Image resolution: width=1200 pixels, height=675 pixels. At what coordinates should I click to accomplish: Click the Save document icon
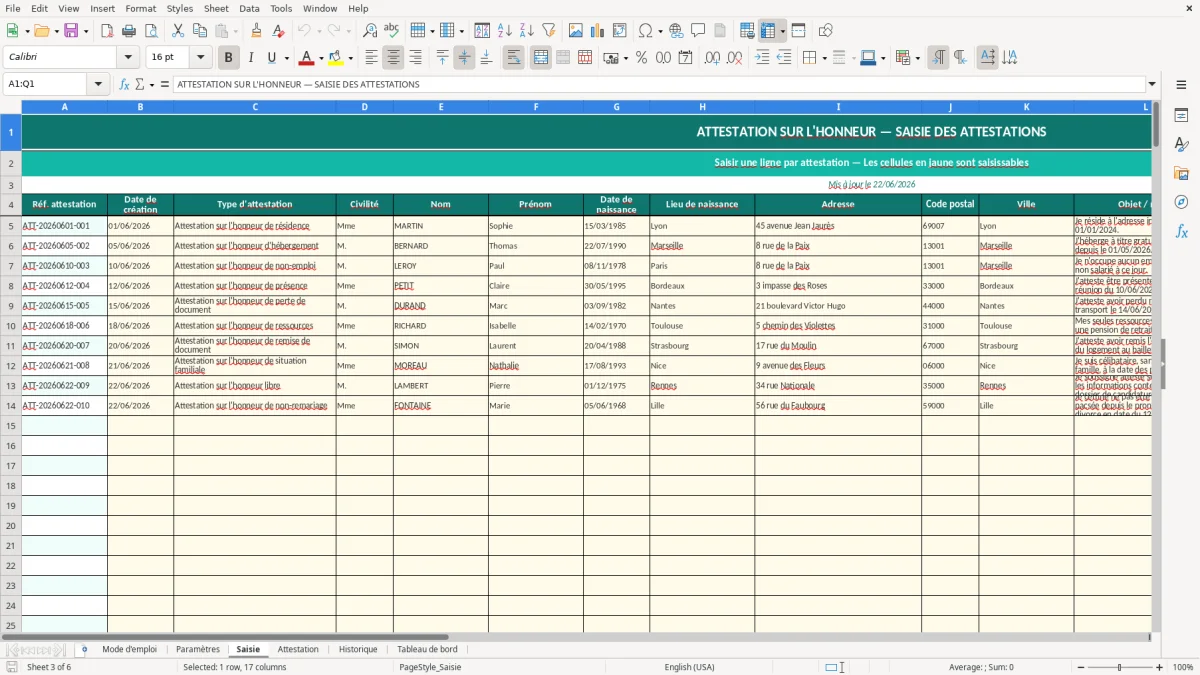[x=71, y=31]
